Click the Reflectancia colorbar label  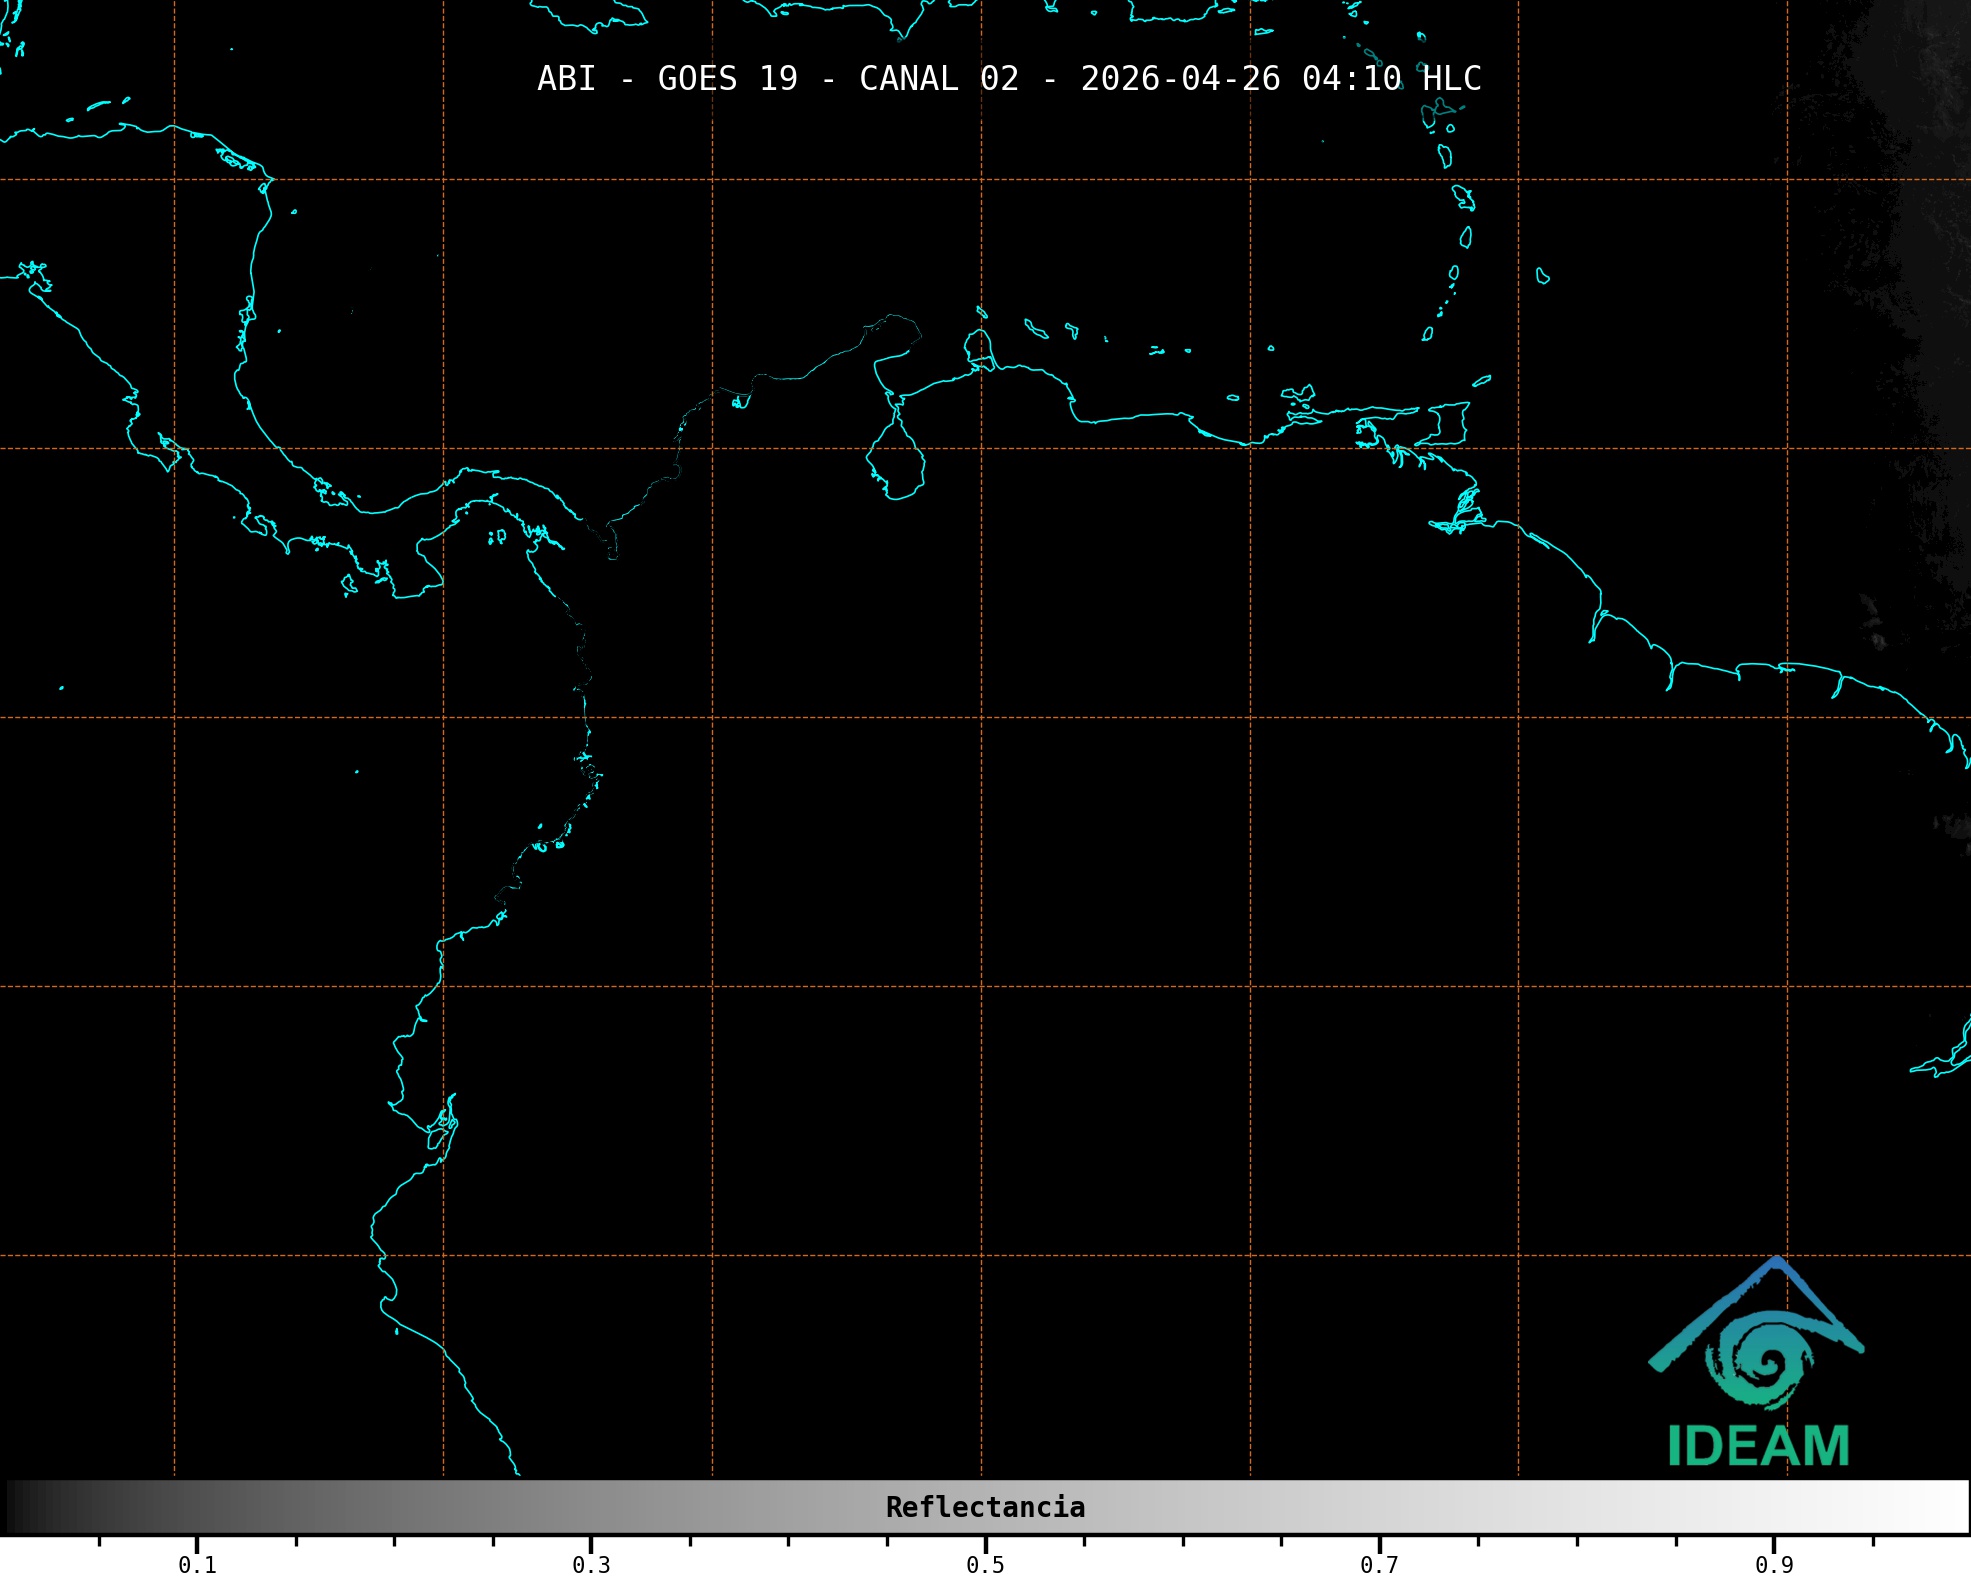tap(985, 1507)
